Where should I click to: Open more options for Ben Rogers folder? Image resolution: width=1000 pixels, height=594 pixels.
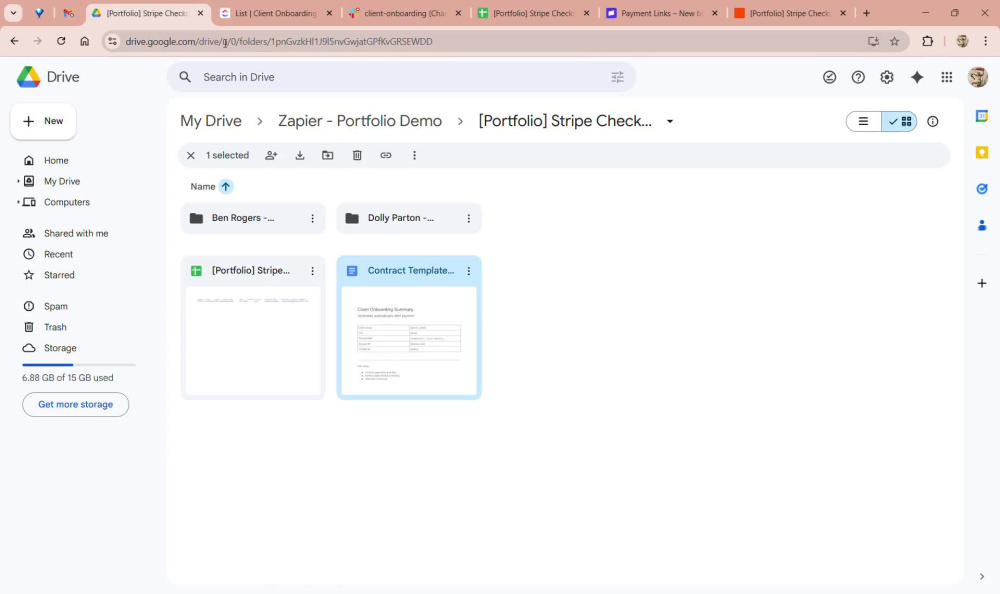(x=312, y=218)
